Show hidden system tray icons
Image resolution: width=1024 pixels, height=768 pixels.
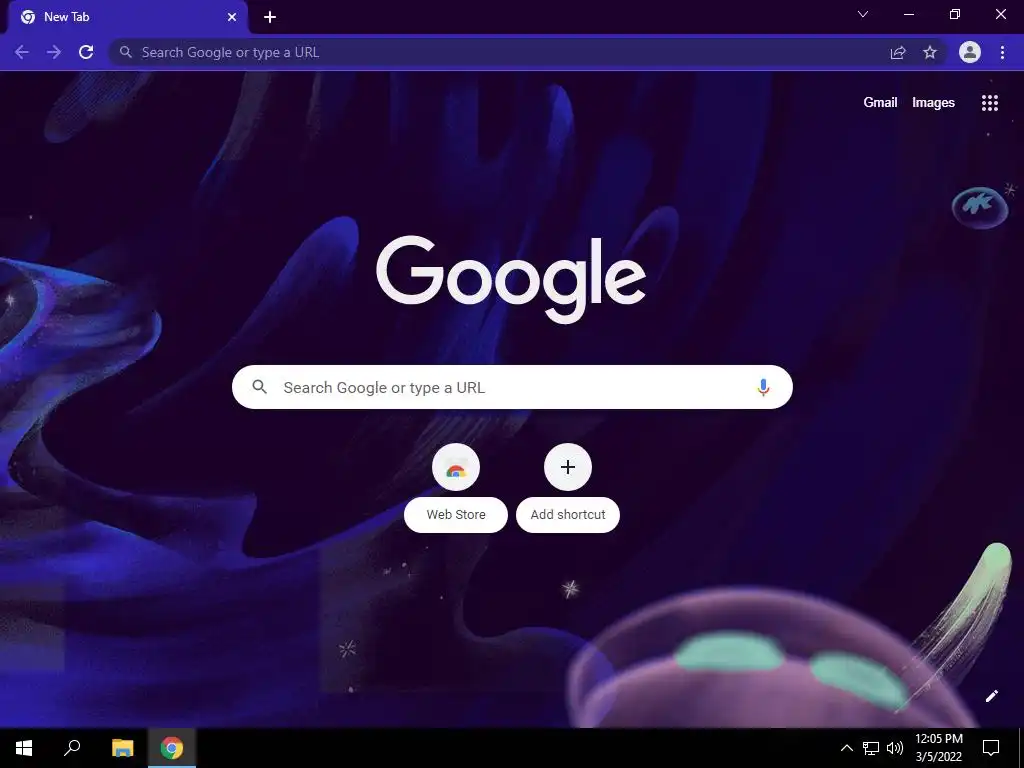[x=846, y=748]
